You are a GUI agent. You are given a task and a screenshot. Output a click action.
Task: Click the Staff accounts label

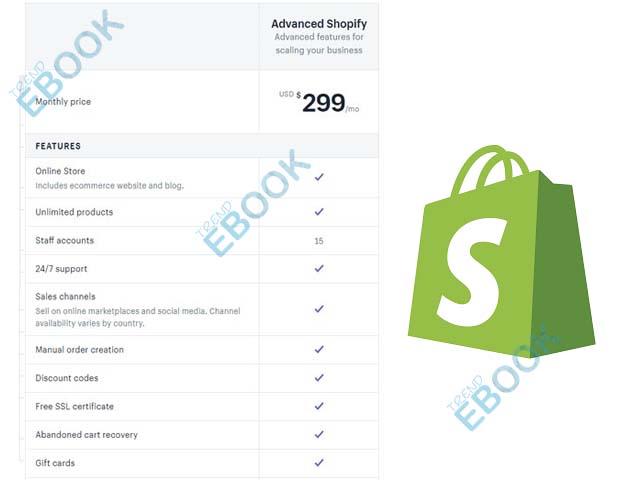(64, 240)
